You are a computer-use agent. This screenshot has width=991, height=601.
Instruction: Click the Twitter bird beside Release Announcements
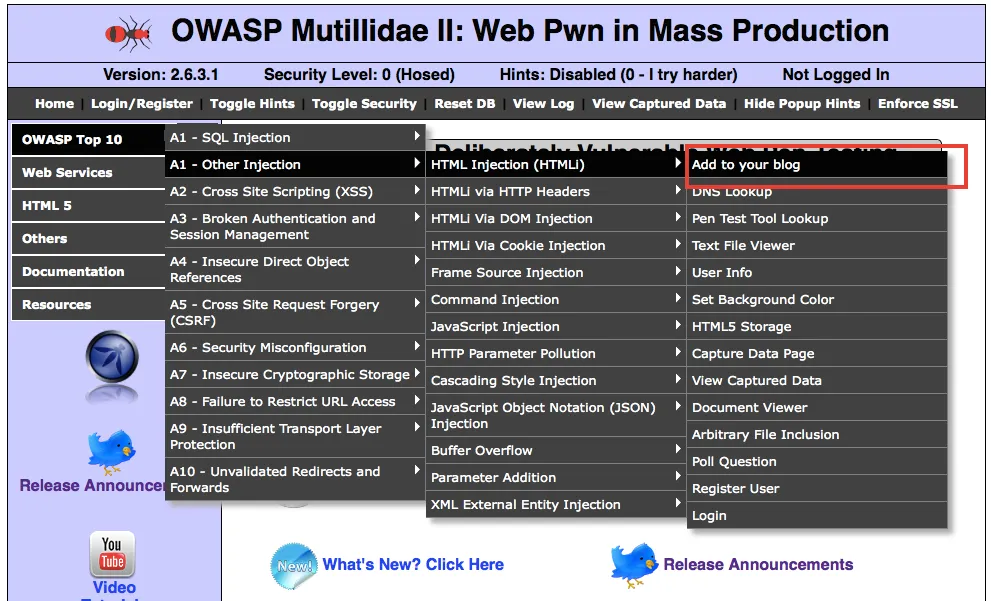(634, 565)
